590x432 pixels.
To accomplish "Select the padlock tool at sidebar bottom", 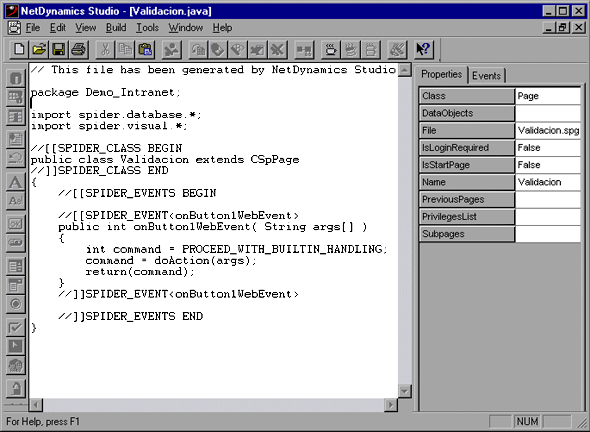I will 16,388.
